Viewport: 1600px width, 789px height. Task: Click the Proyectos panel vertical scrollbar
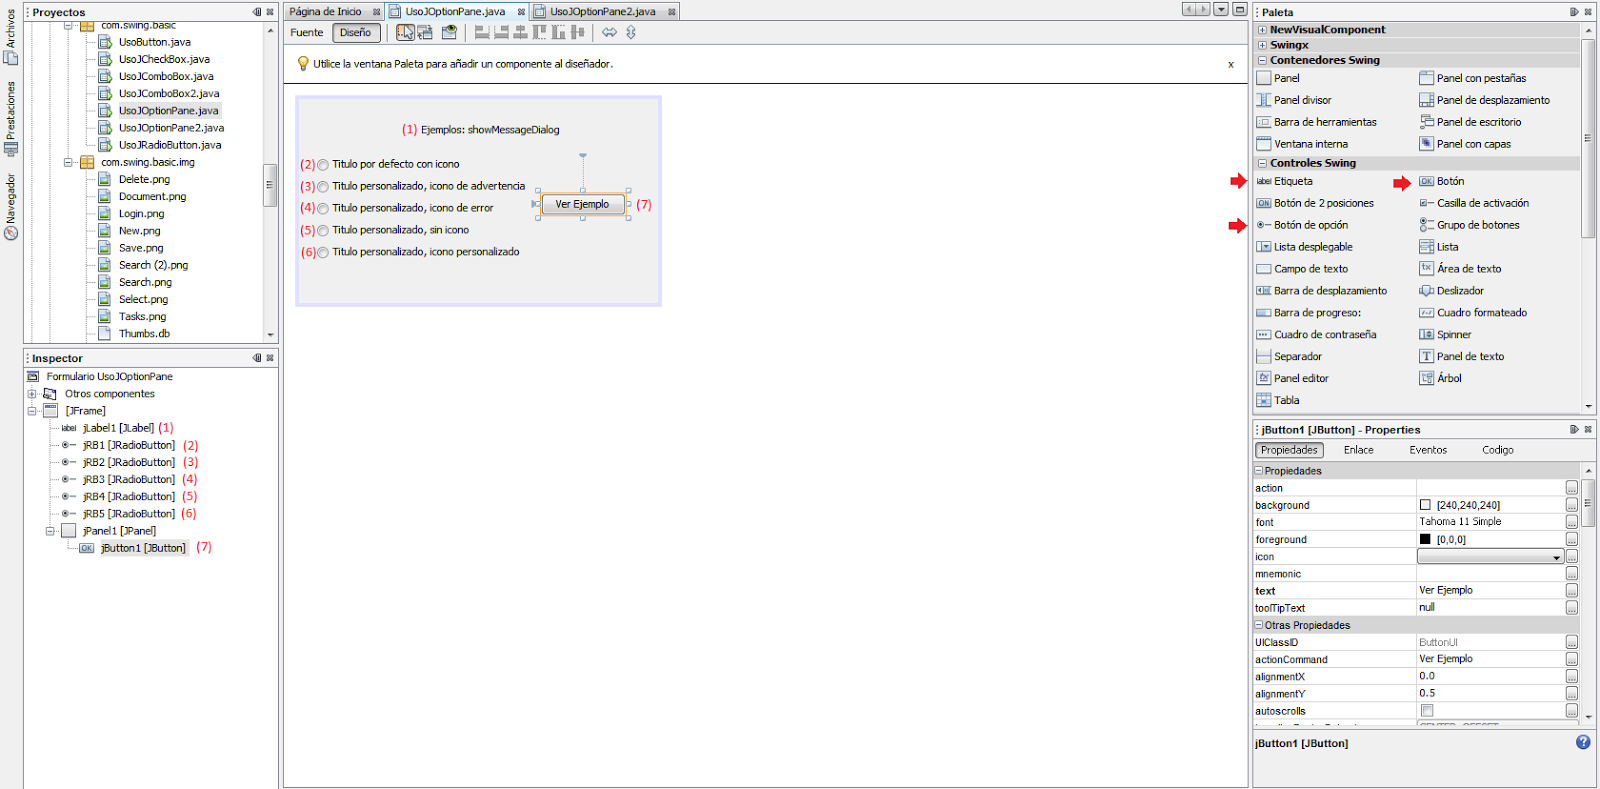[270, 183]
